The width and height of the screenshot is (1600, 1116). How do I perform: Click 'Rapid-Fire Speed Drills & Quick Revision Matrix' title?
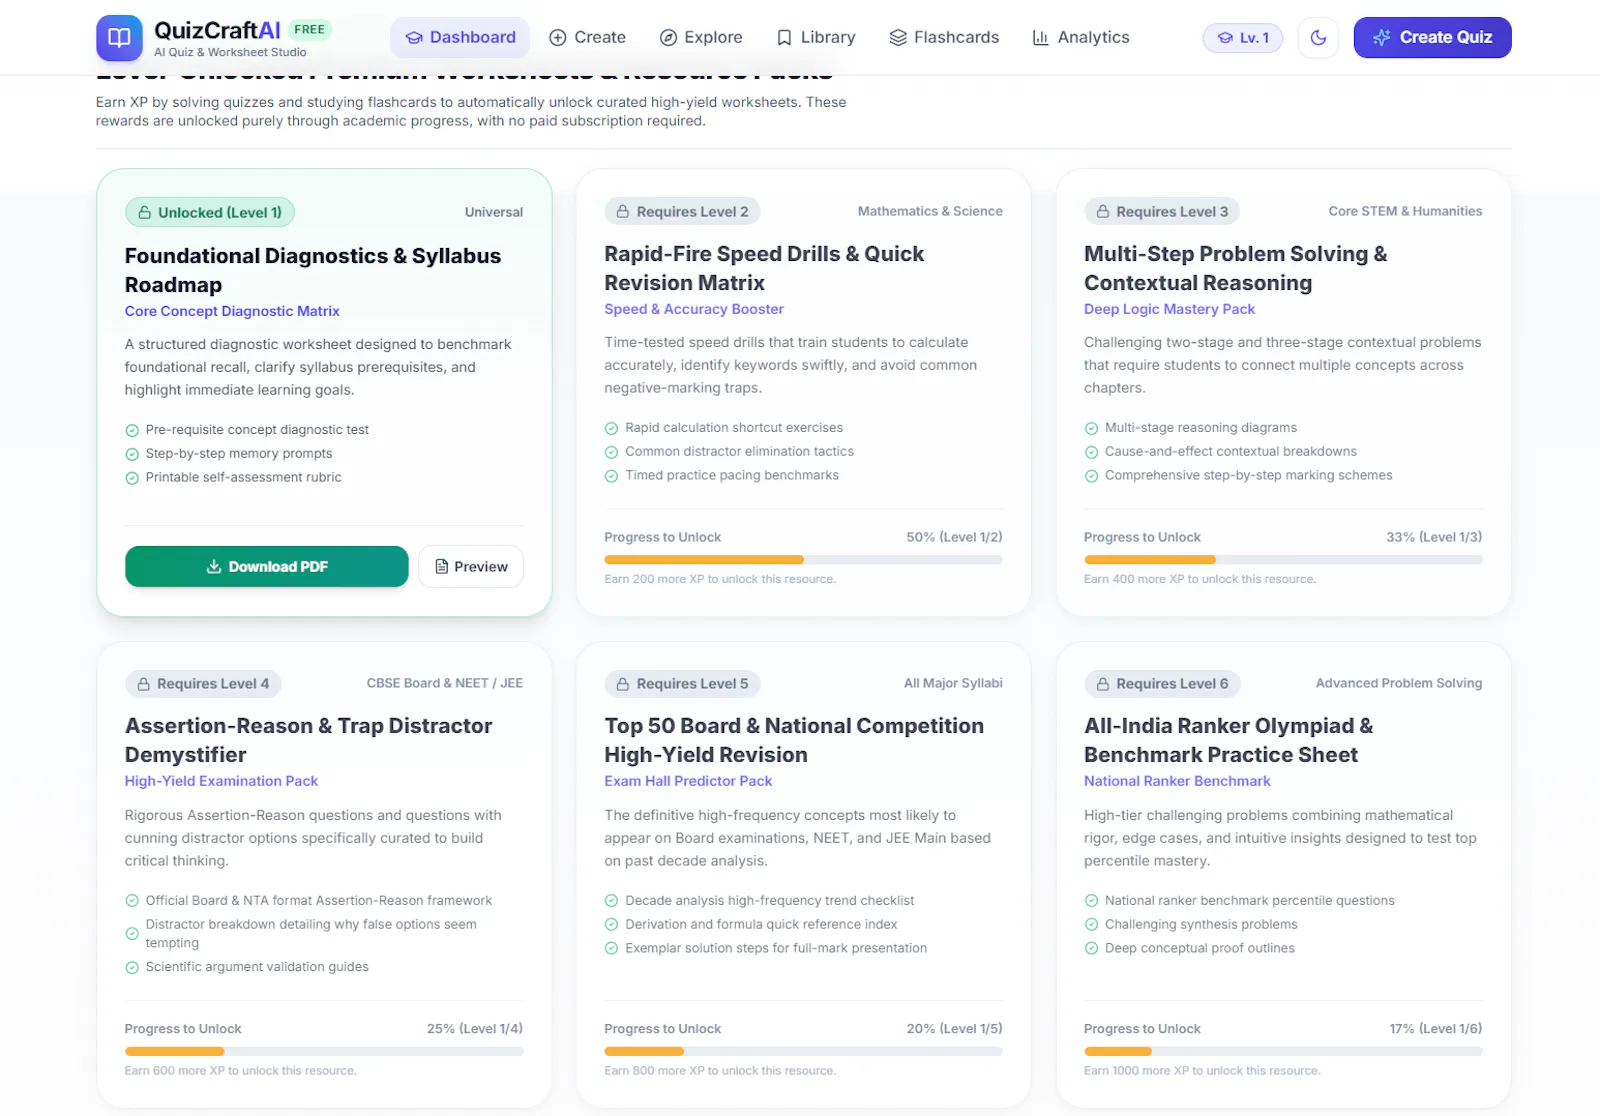coord(764,268)
